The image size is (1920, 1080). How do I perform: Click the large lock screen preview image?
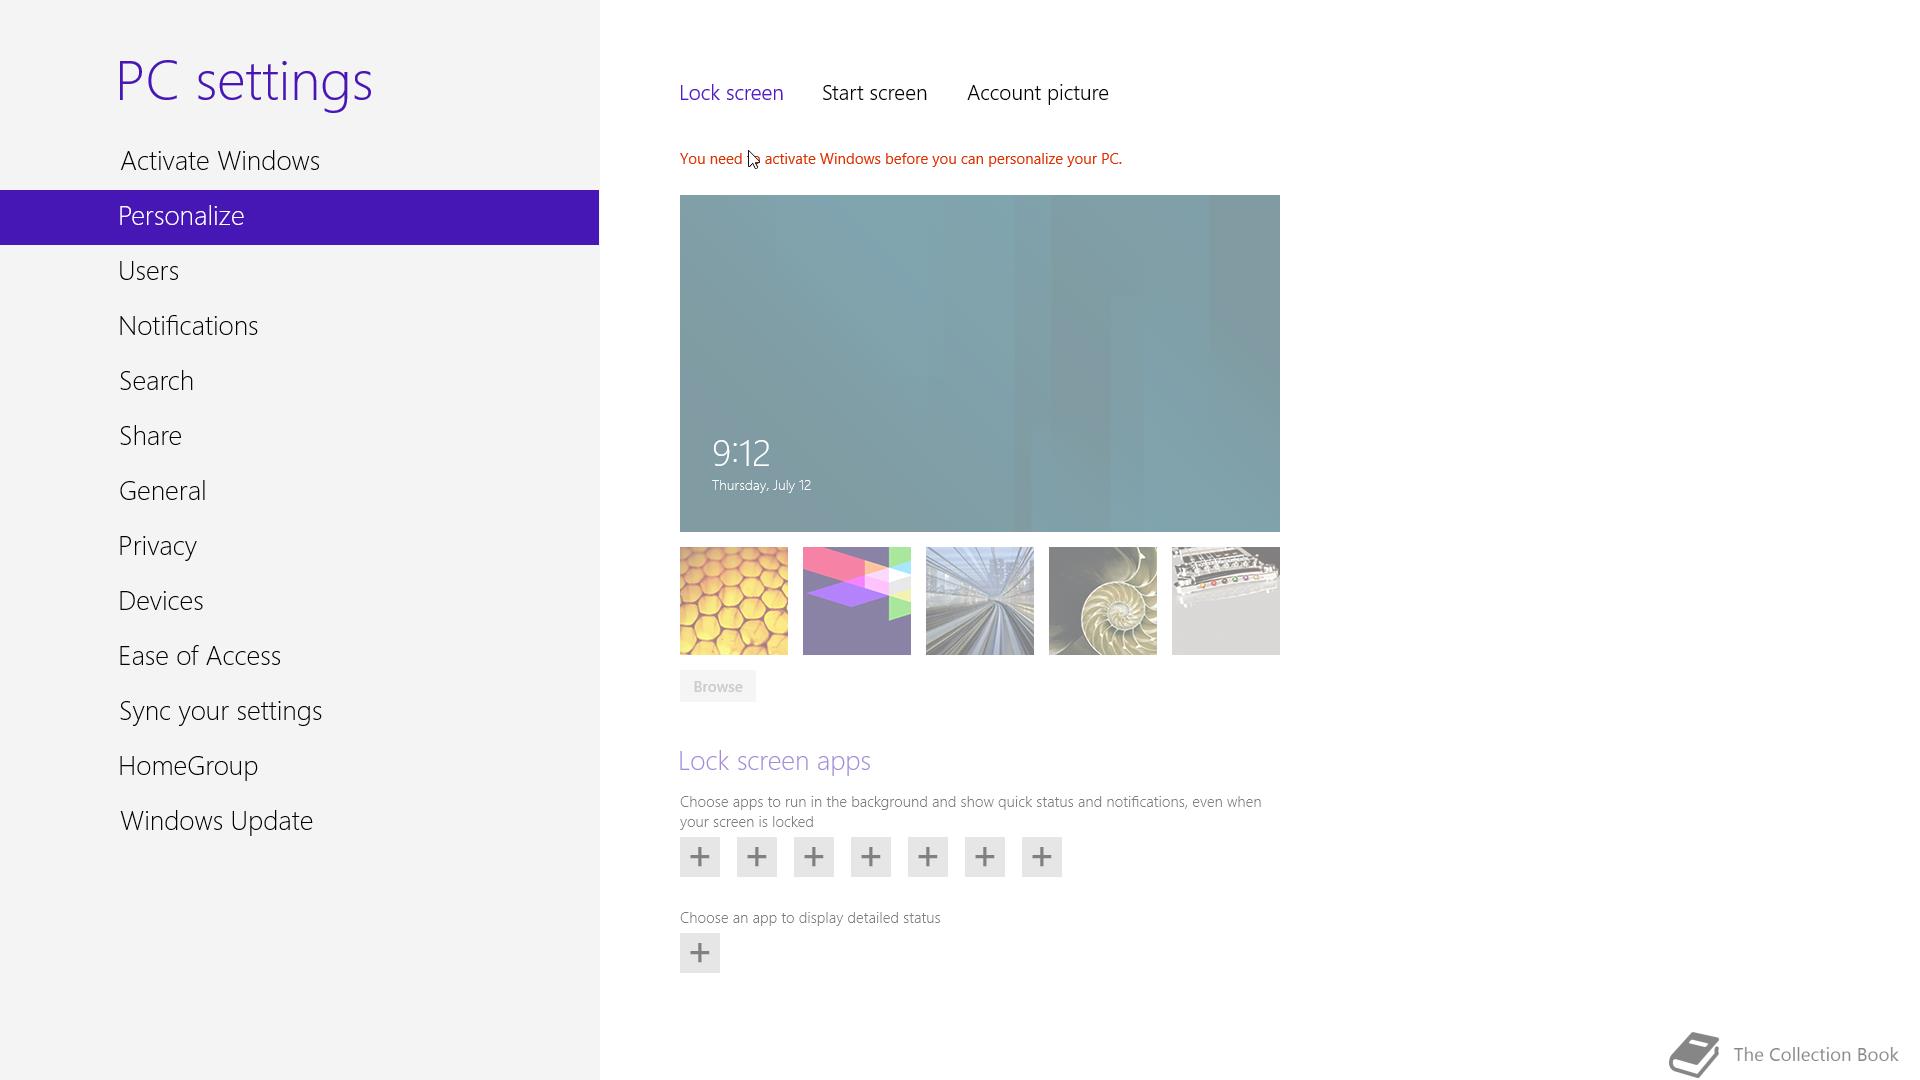click(980, 363)
